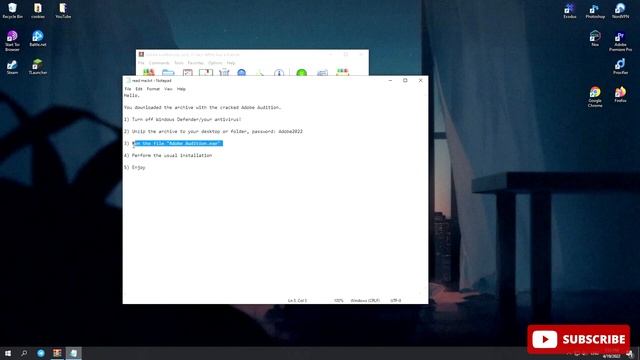Open the Proxifier desktop shortcut
This screenshot has height=360, width=640.
click(x=620, y=67)
